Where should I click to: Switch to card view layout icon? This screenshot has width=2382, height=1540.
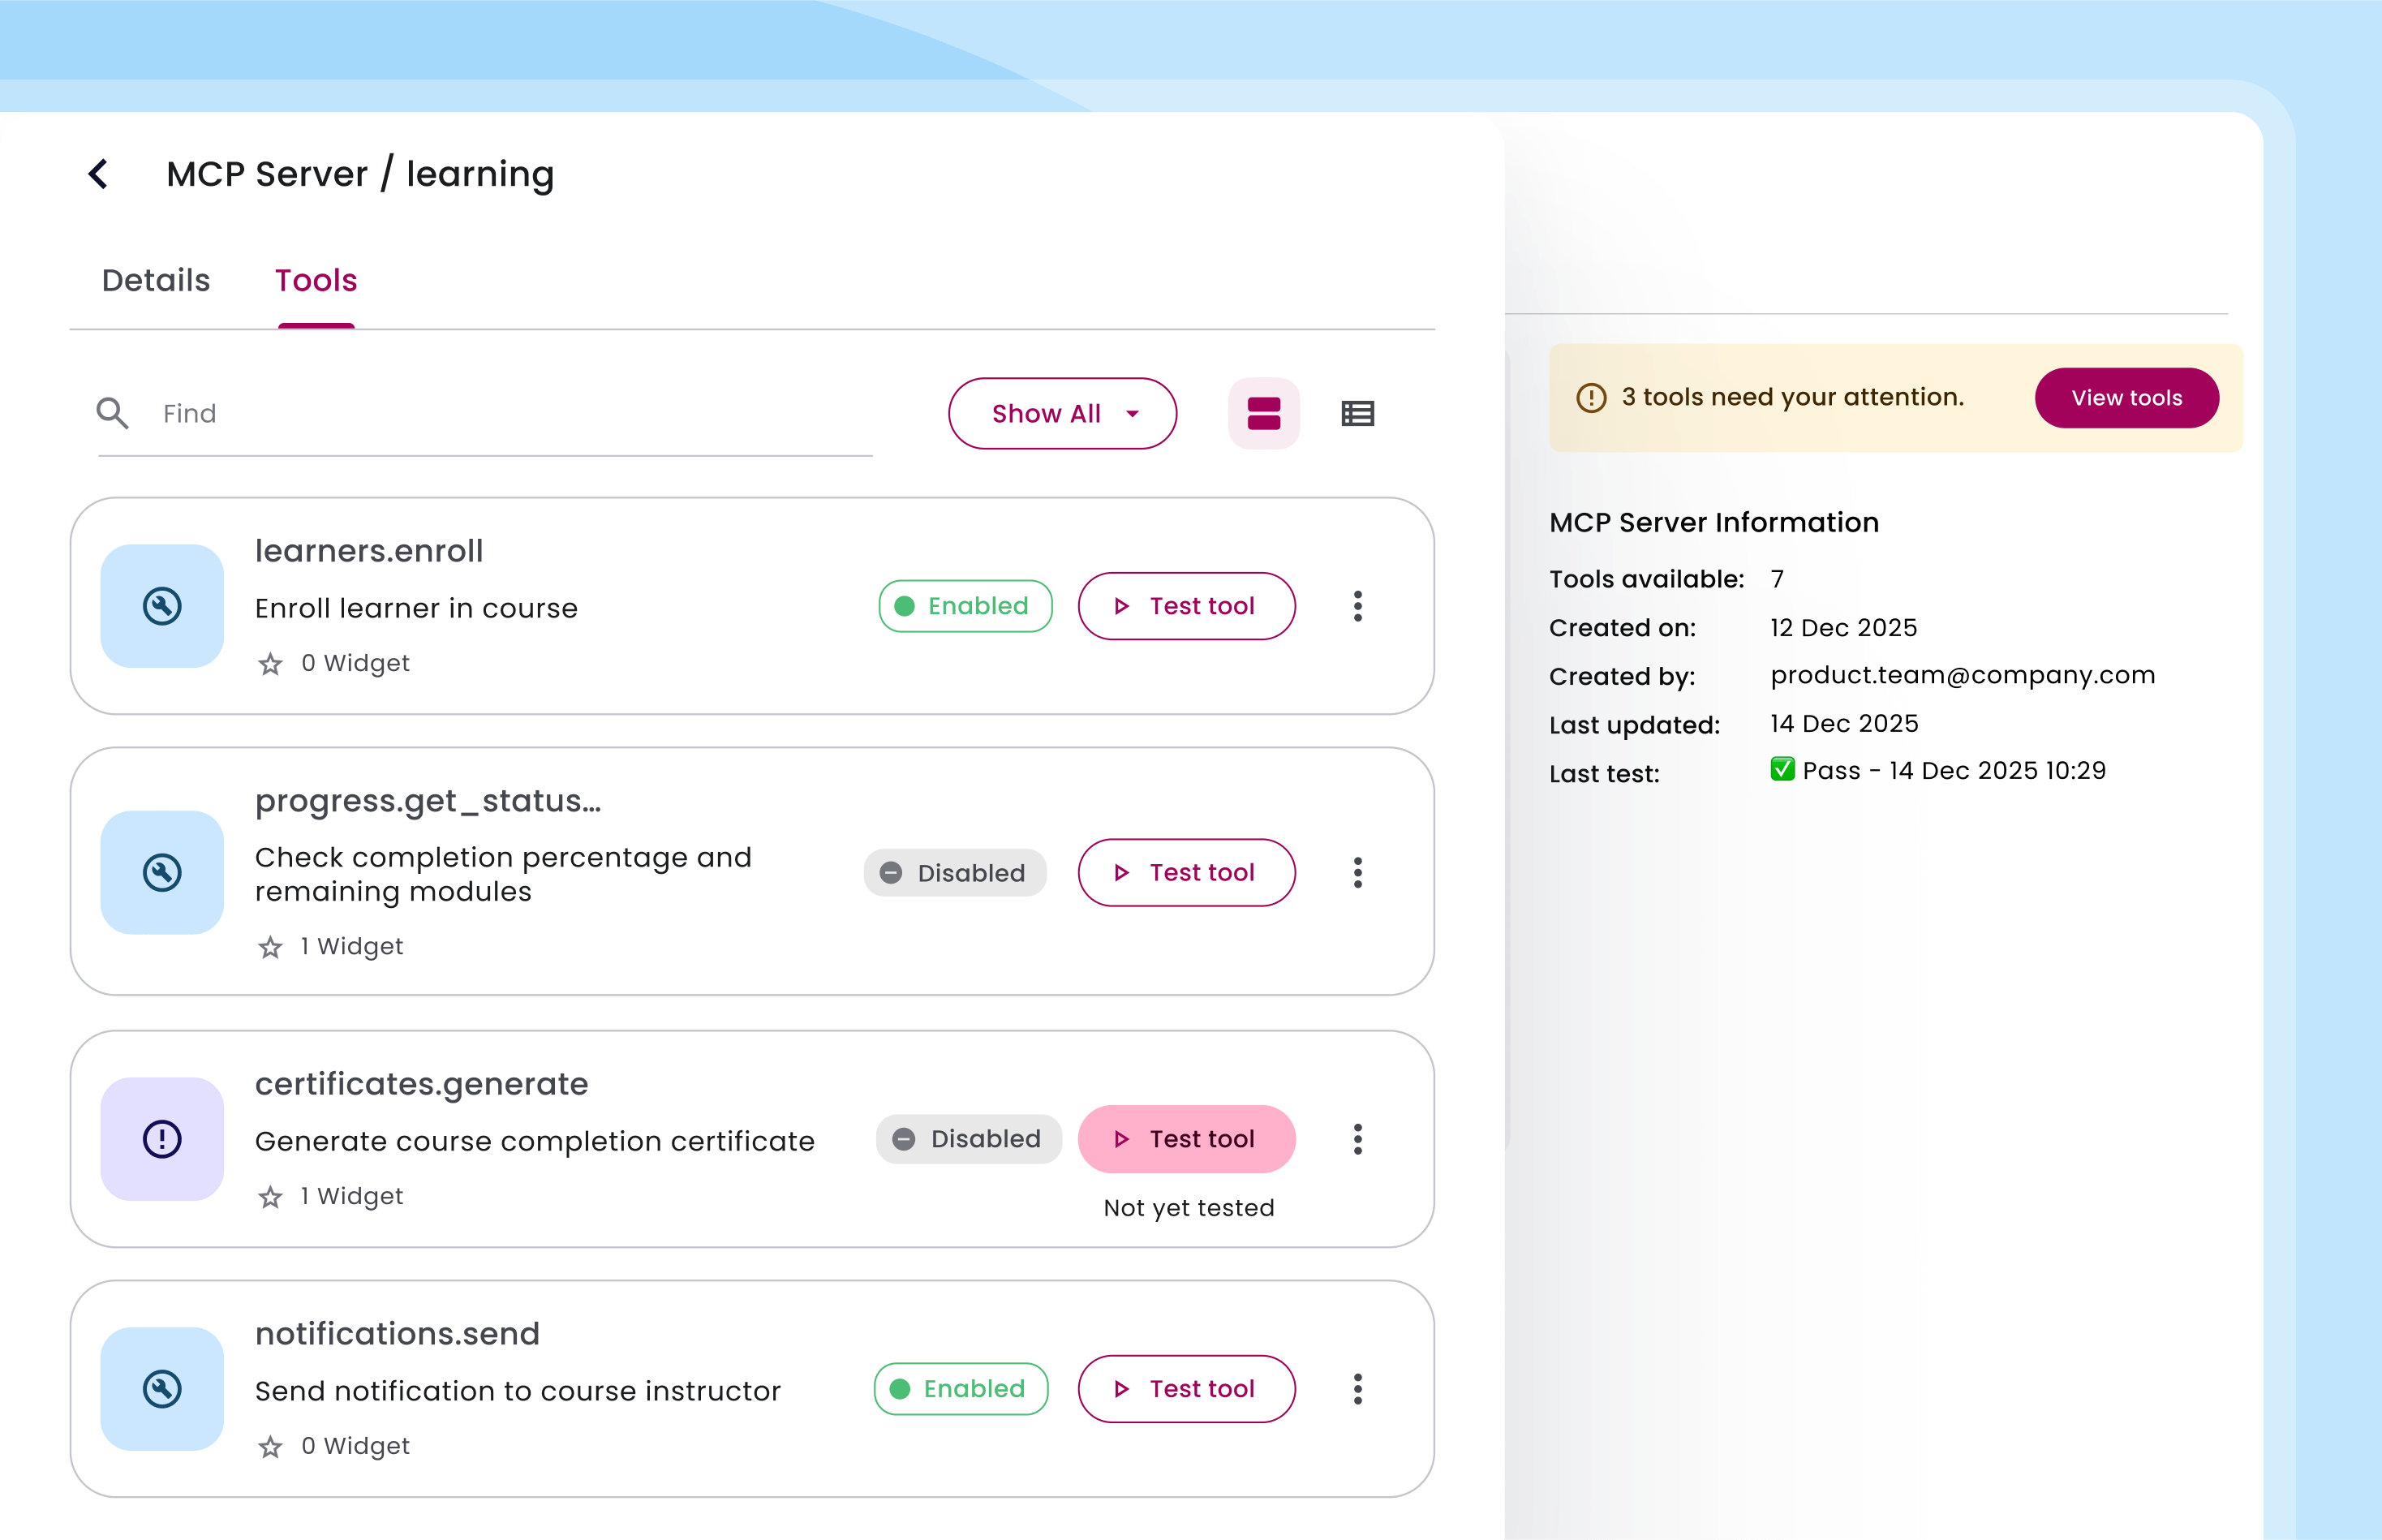pos(1263,413)
